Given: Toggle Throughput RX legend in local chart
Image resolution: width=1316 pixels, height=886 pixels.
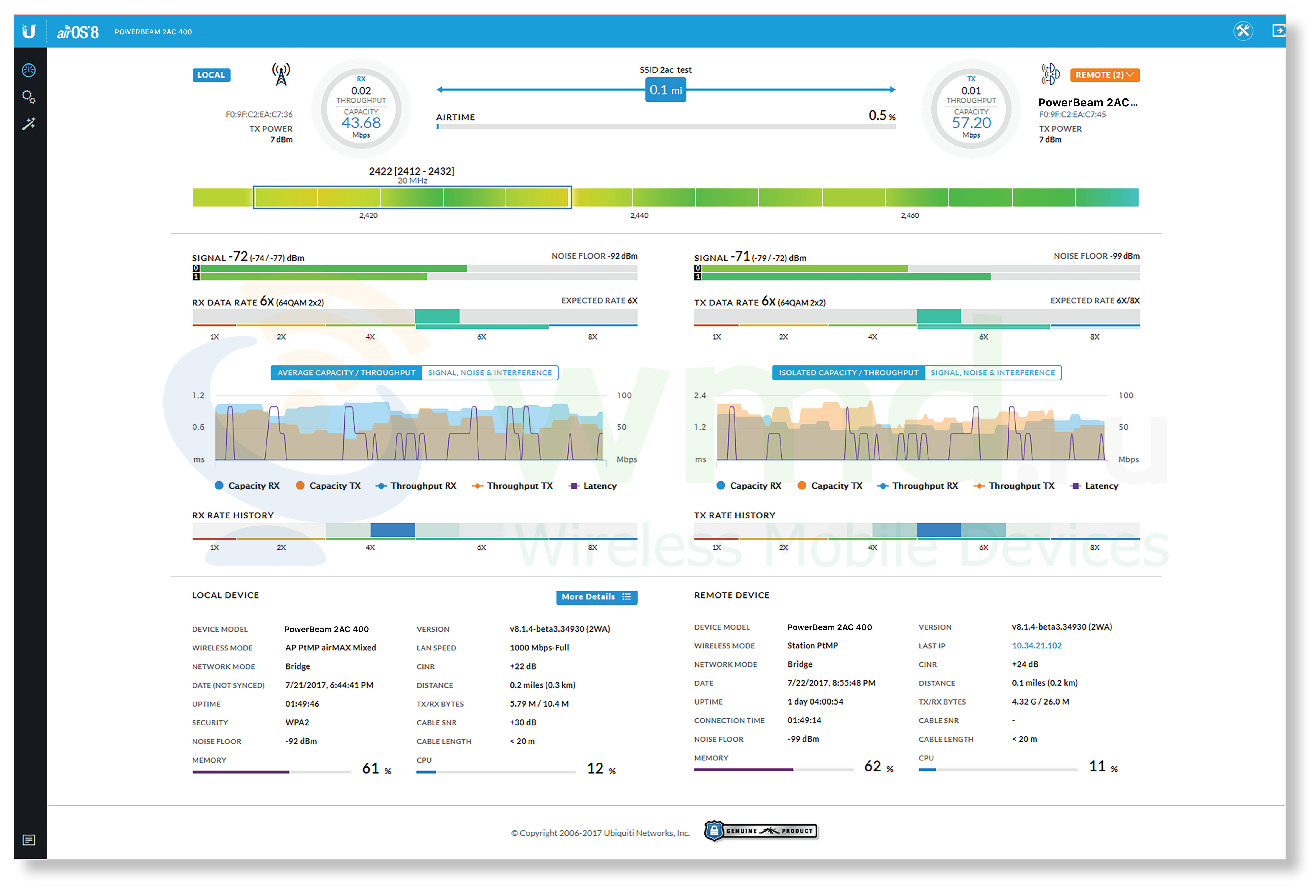Looking at the screenshot, I should 416,486.
